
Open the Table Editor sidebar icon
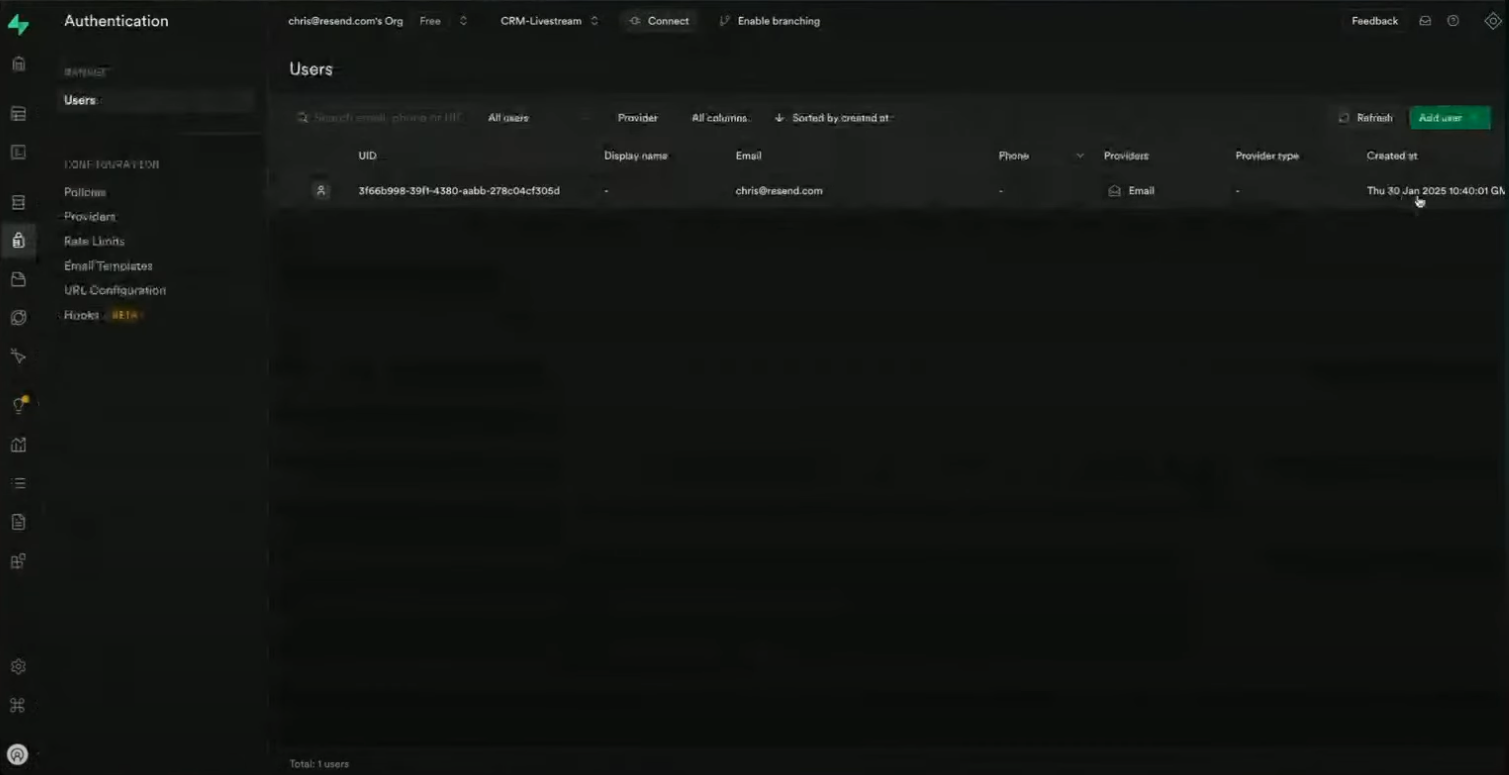pyautogui.click(x=18, y=114)
